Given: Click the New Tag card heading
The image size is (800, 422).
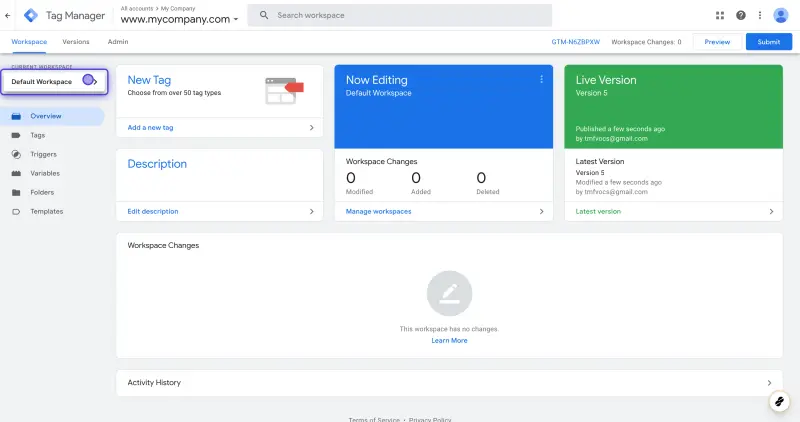Looking at the screenshot, I should point(149,80).
